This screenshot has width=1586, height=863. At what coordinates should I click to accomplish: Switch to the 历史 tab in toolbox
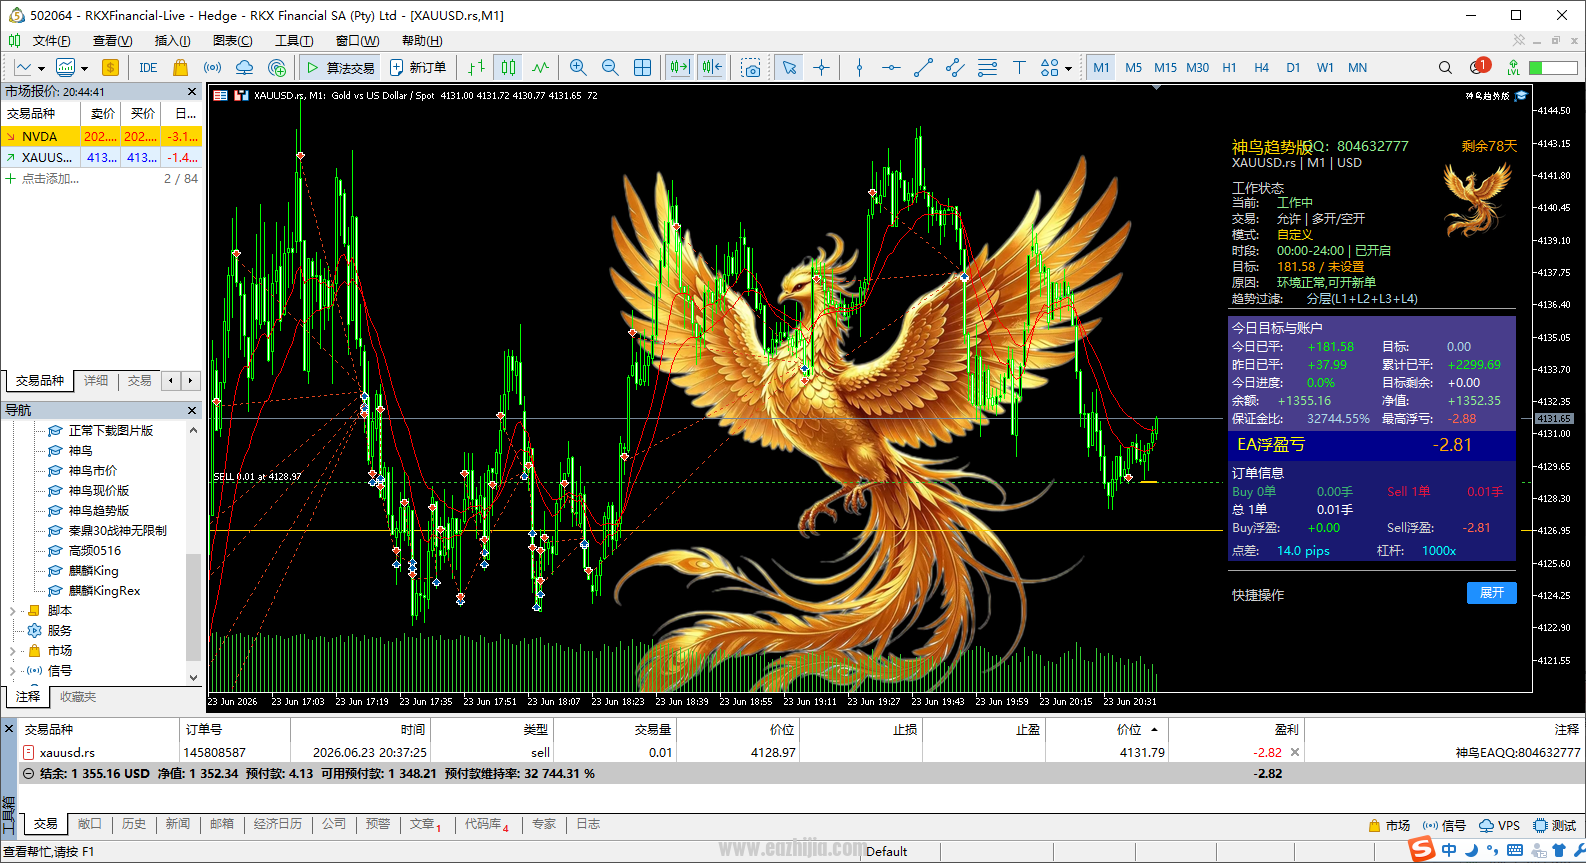[x=134, y=824]
